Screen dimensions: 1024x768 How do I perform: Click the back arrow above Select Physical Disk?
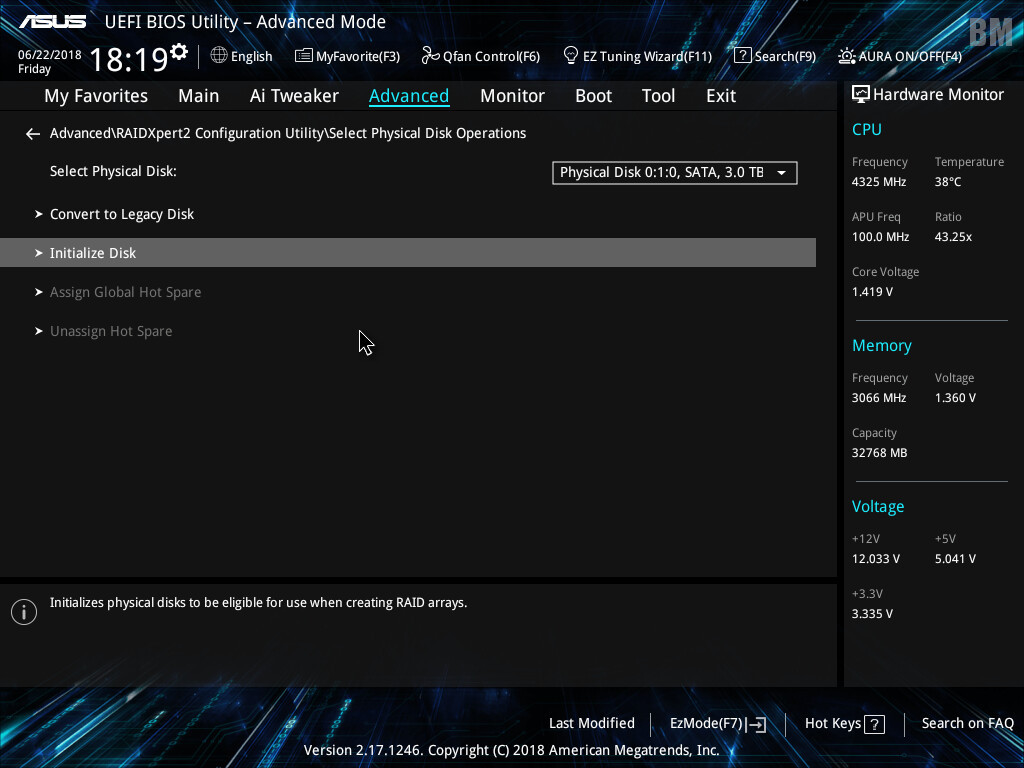32,133
